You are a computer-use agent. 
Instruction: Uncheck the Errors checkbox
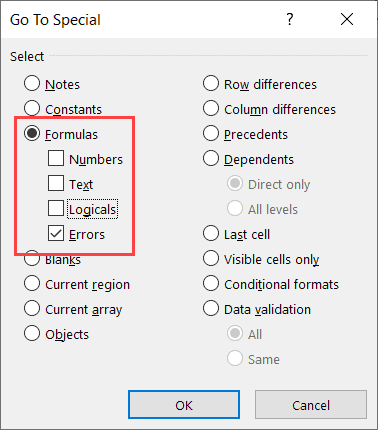tap(56, 233)
